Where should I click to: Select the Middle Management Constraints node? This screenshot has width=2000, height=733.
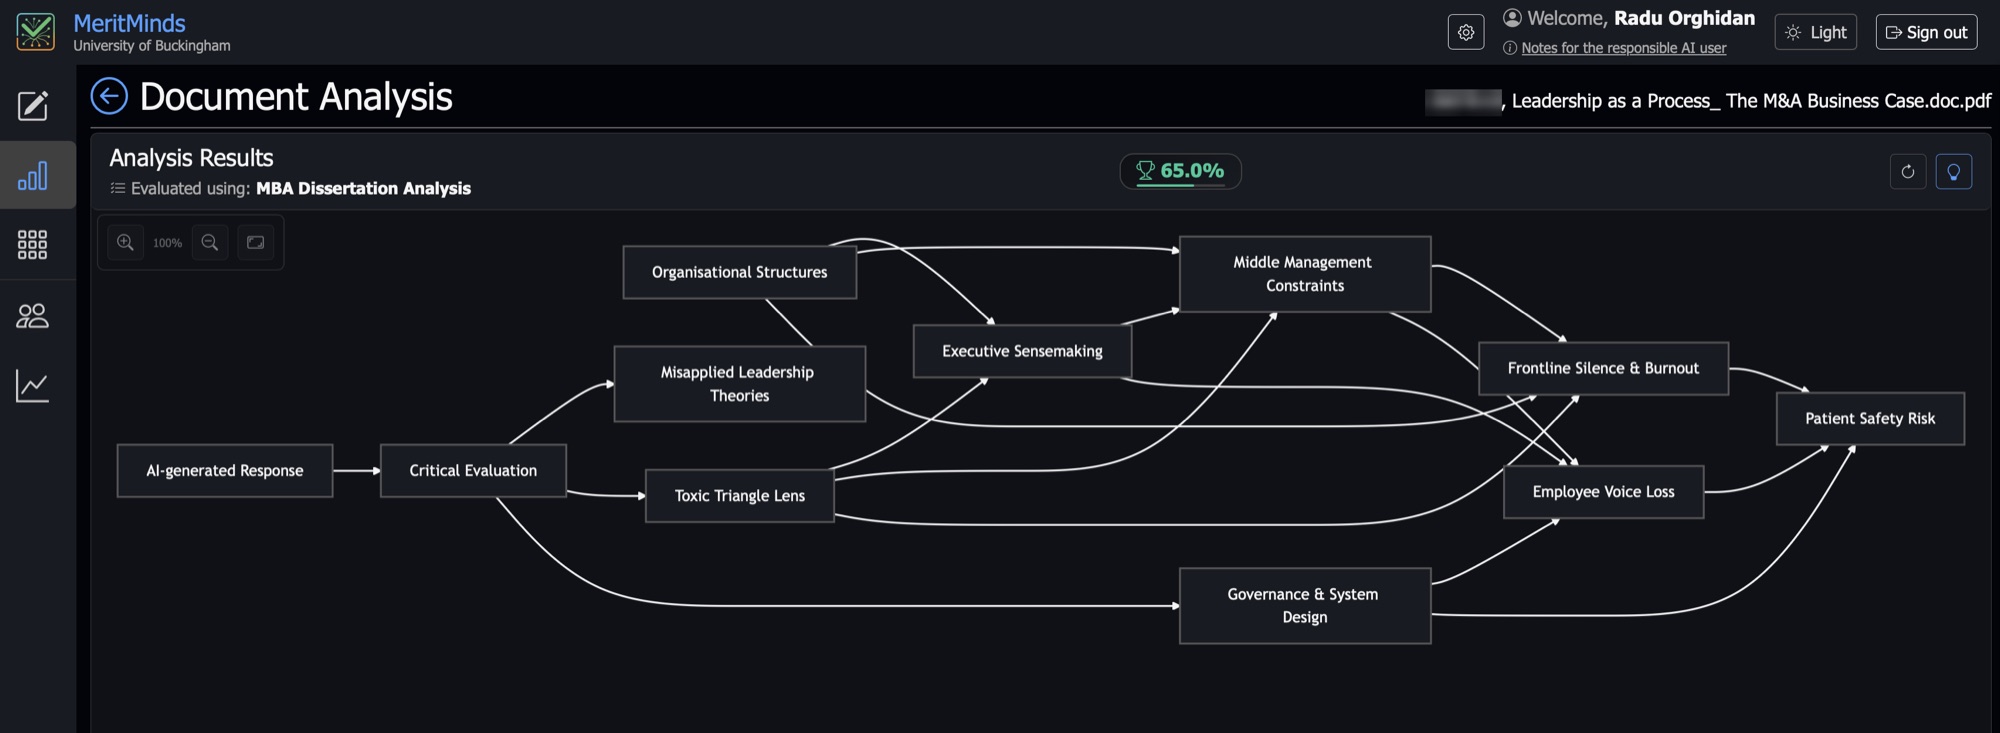tap(1305, 274)
